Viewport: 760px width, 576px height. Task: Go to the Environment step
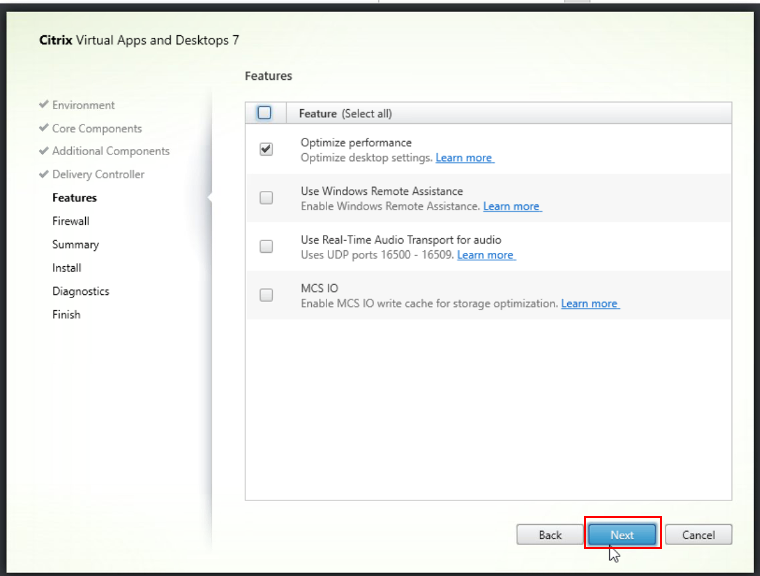click(x=83, y=105)
